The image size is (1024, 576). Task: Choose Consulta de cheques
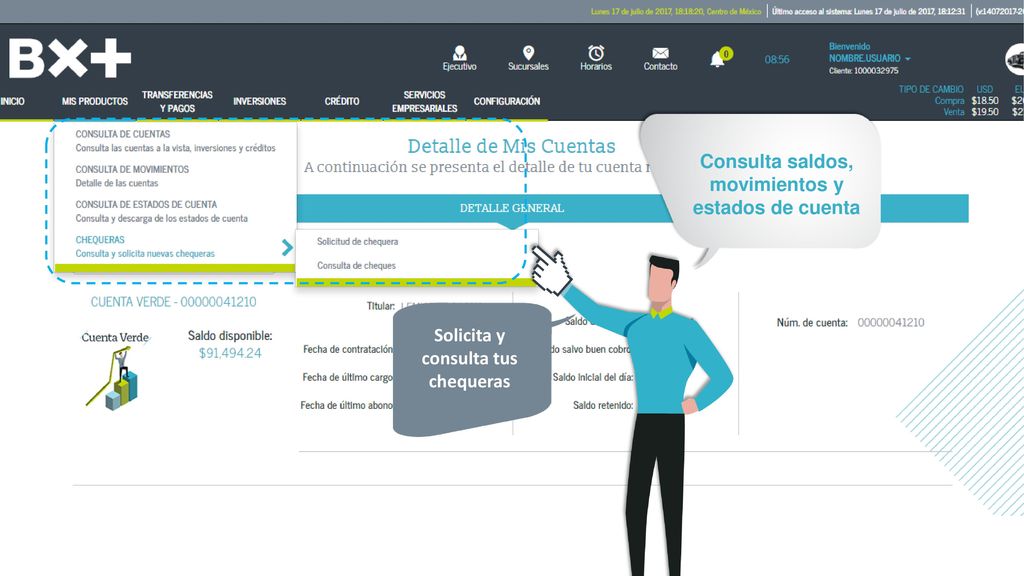[x=356, y=266]
